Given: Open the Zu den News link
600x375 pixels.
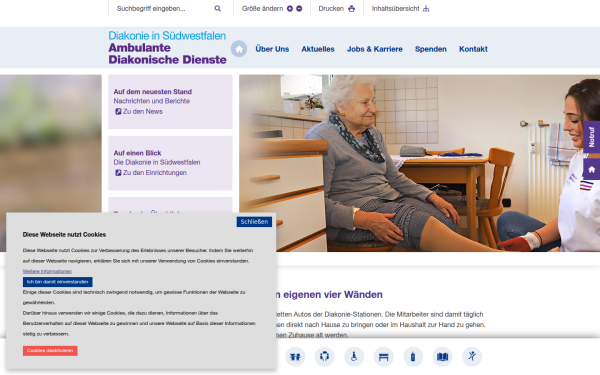Looking at the screenshot, I should pyautogui.click(x=143, y=112).
